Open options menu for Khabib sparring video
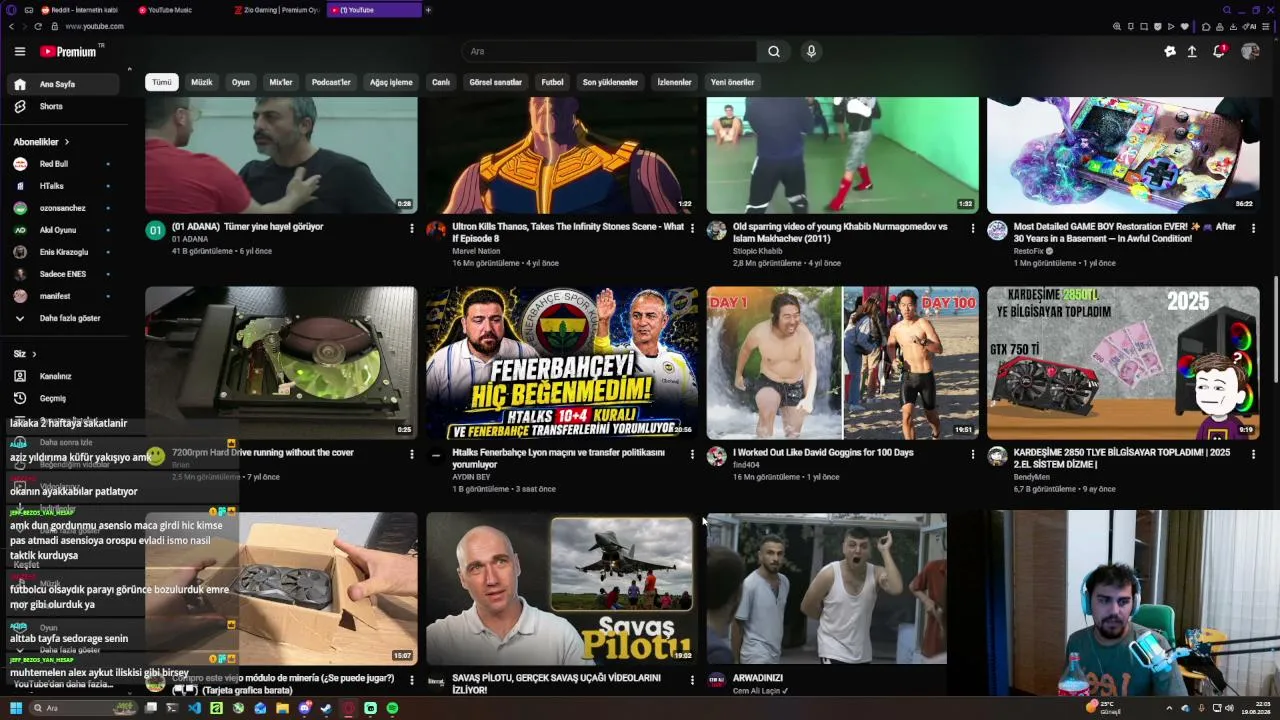This screenshot has width=1280, height=720. pos(972,229)
